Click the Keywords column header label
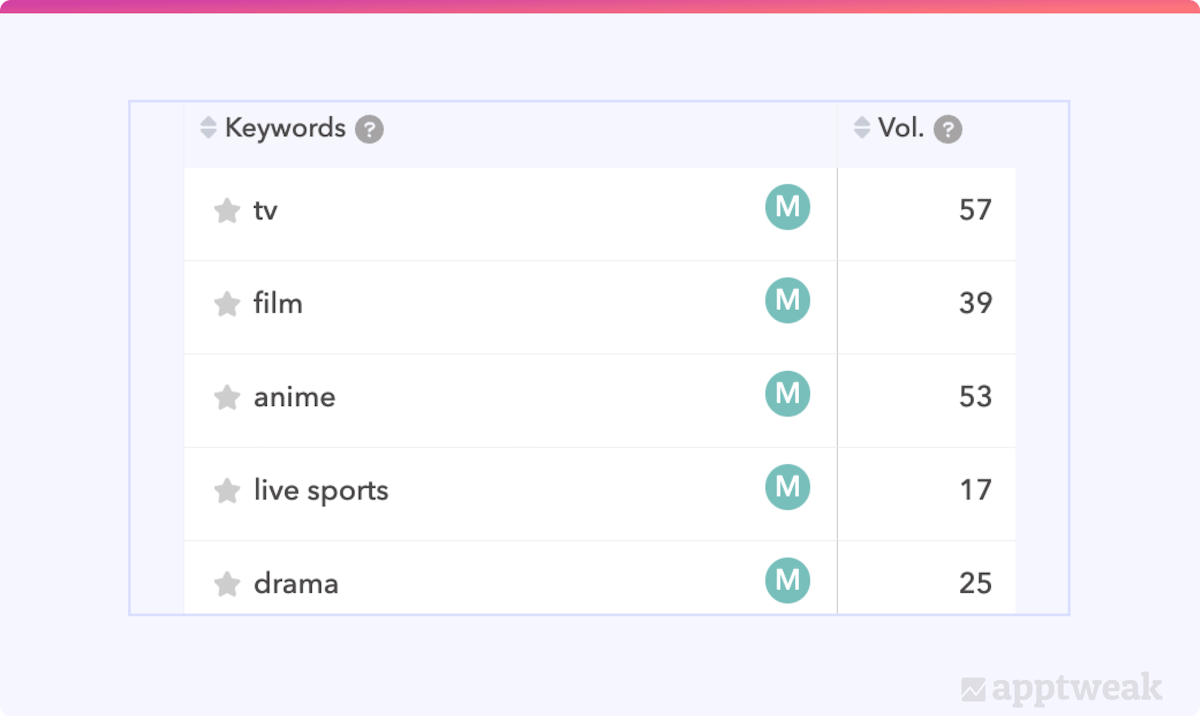Screen dimensions: 1200x716 click(285, 128)
